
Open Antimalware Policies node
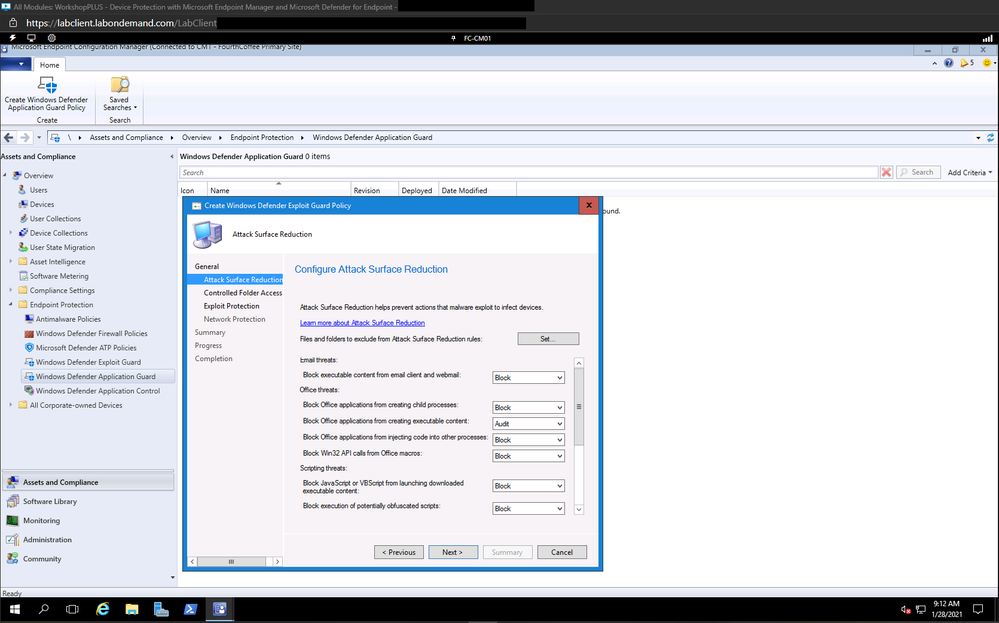[x=68, y=319]
